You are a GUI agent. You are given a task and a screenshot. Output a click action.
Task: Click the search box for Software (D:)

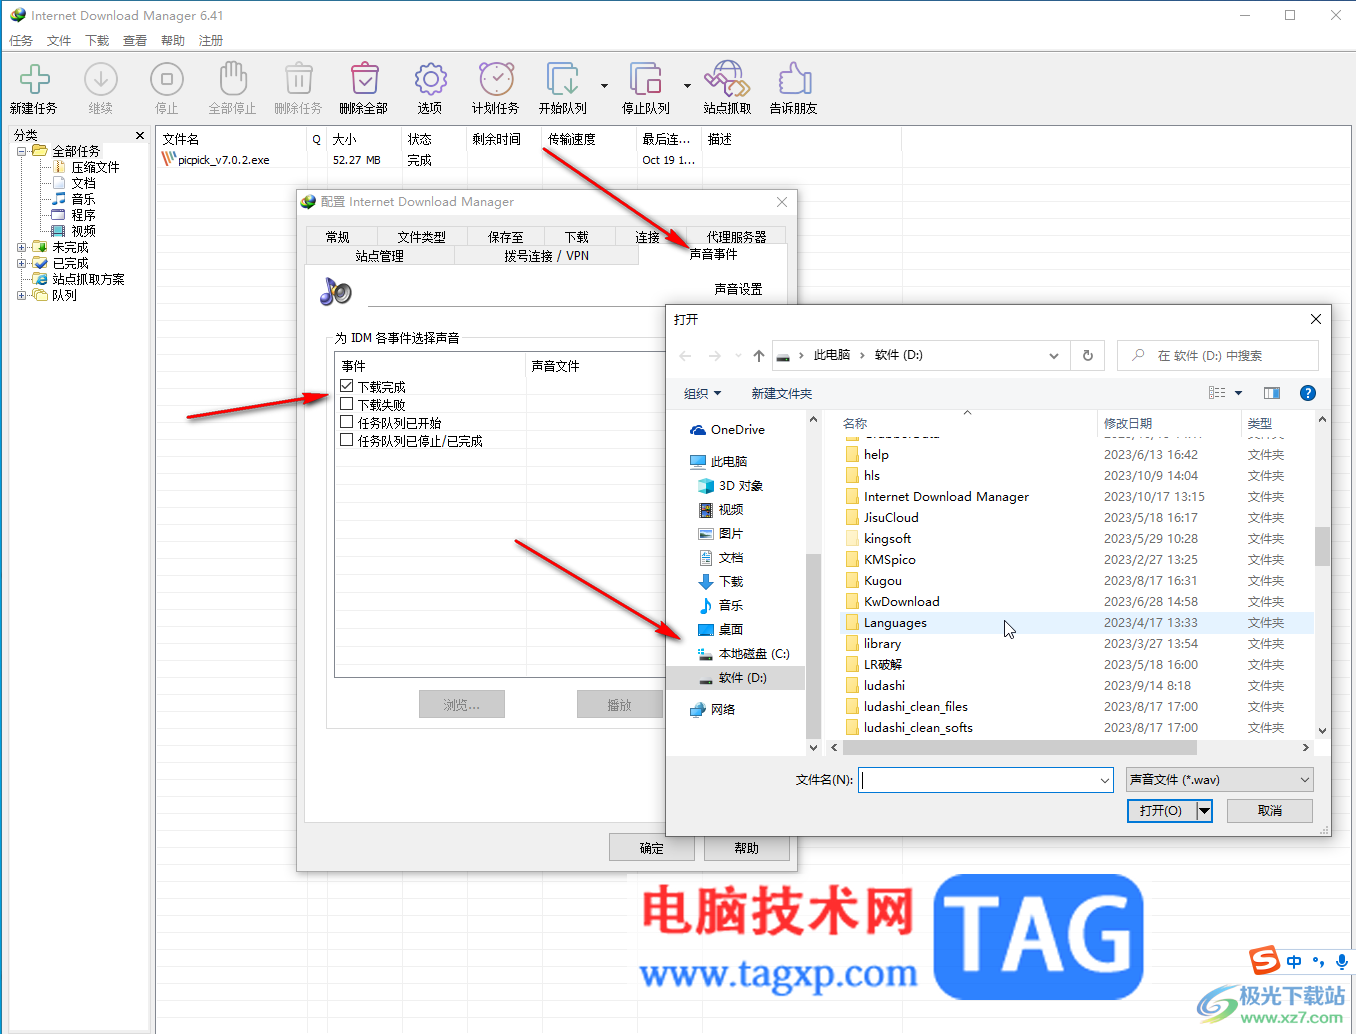[x=1217, y=356]
